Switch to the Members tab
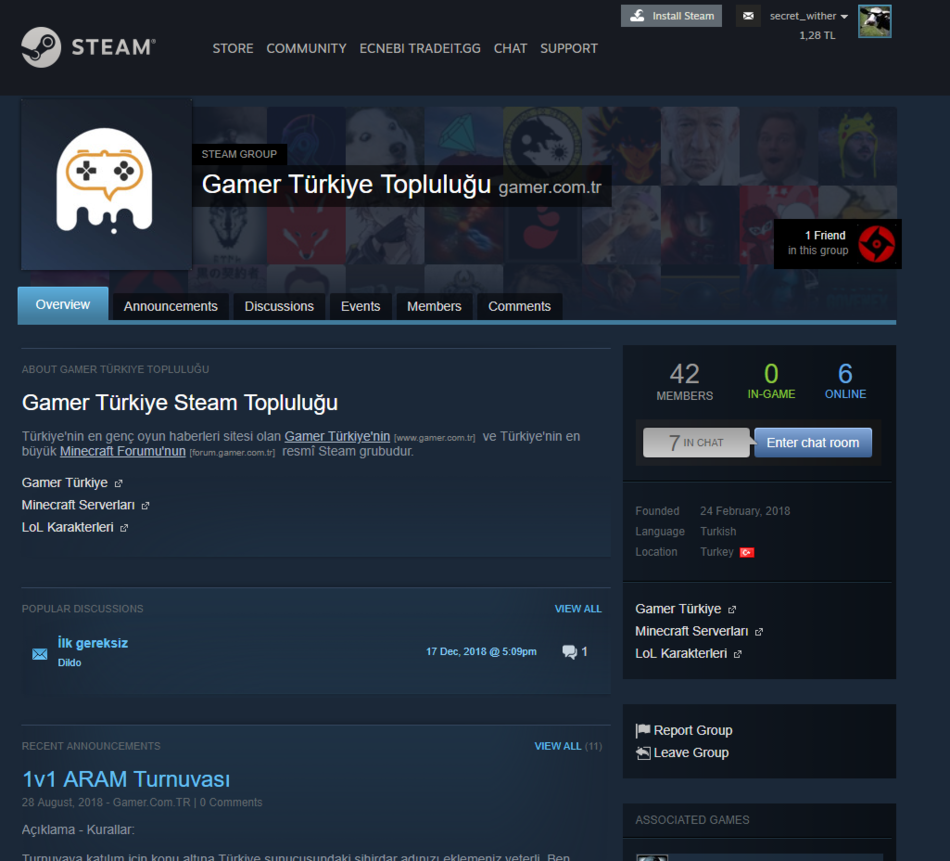 [x=434, y=307]
